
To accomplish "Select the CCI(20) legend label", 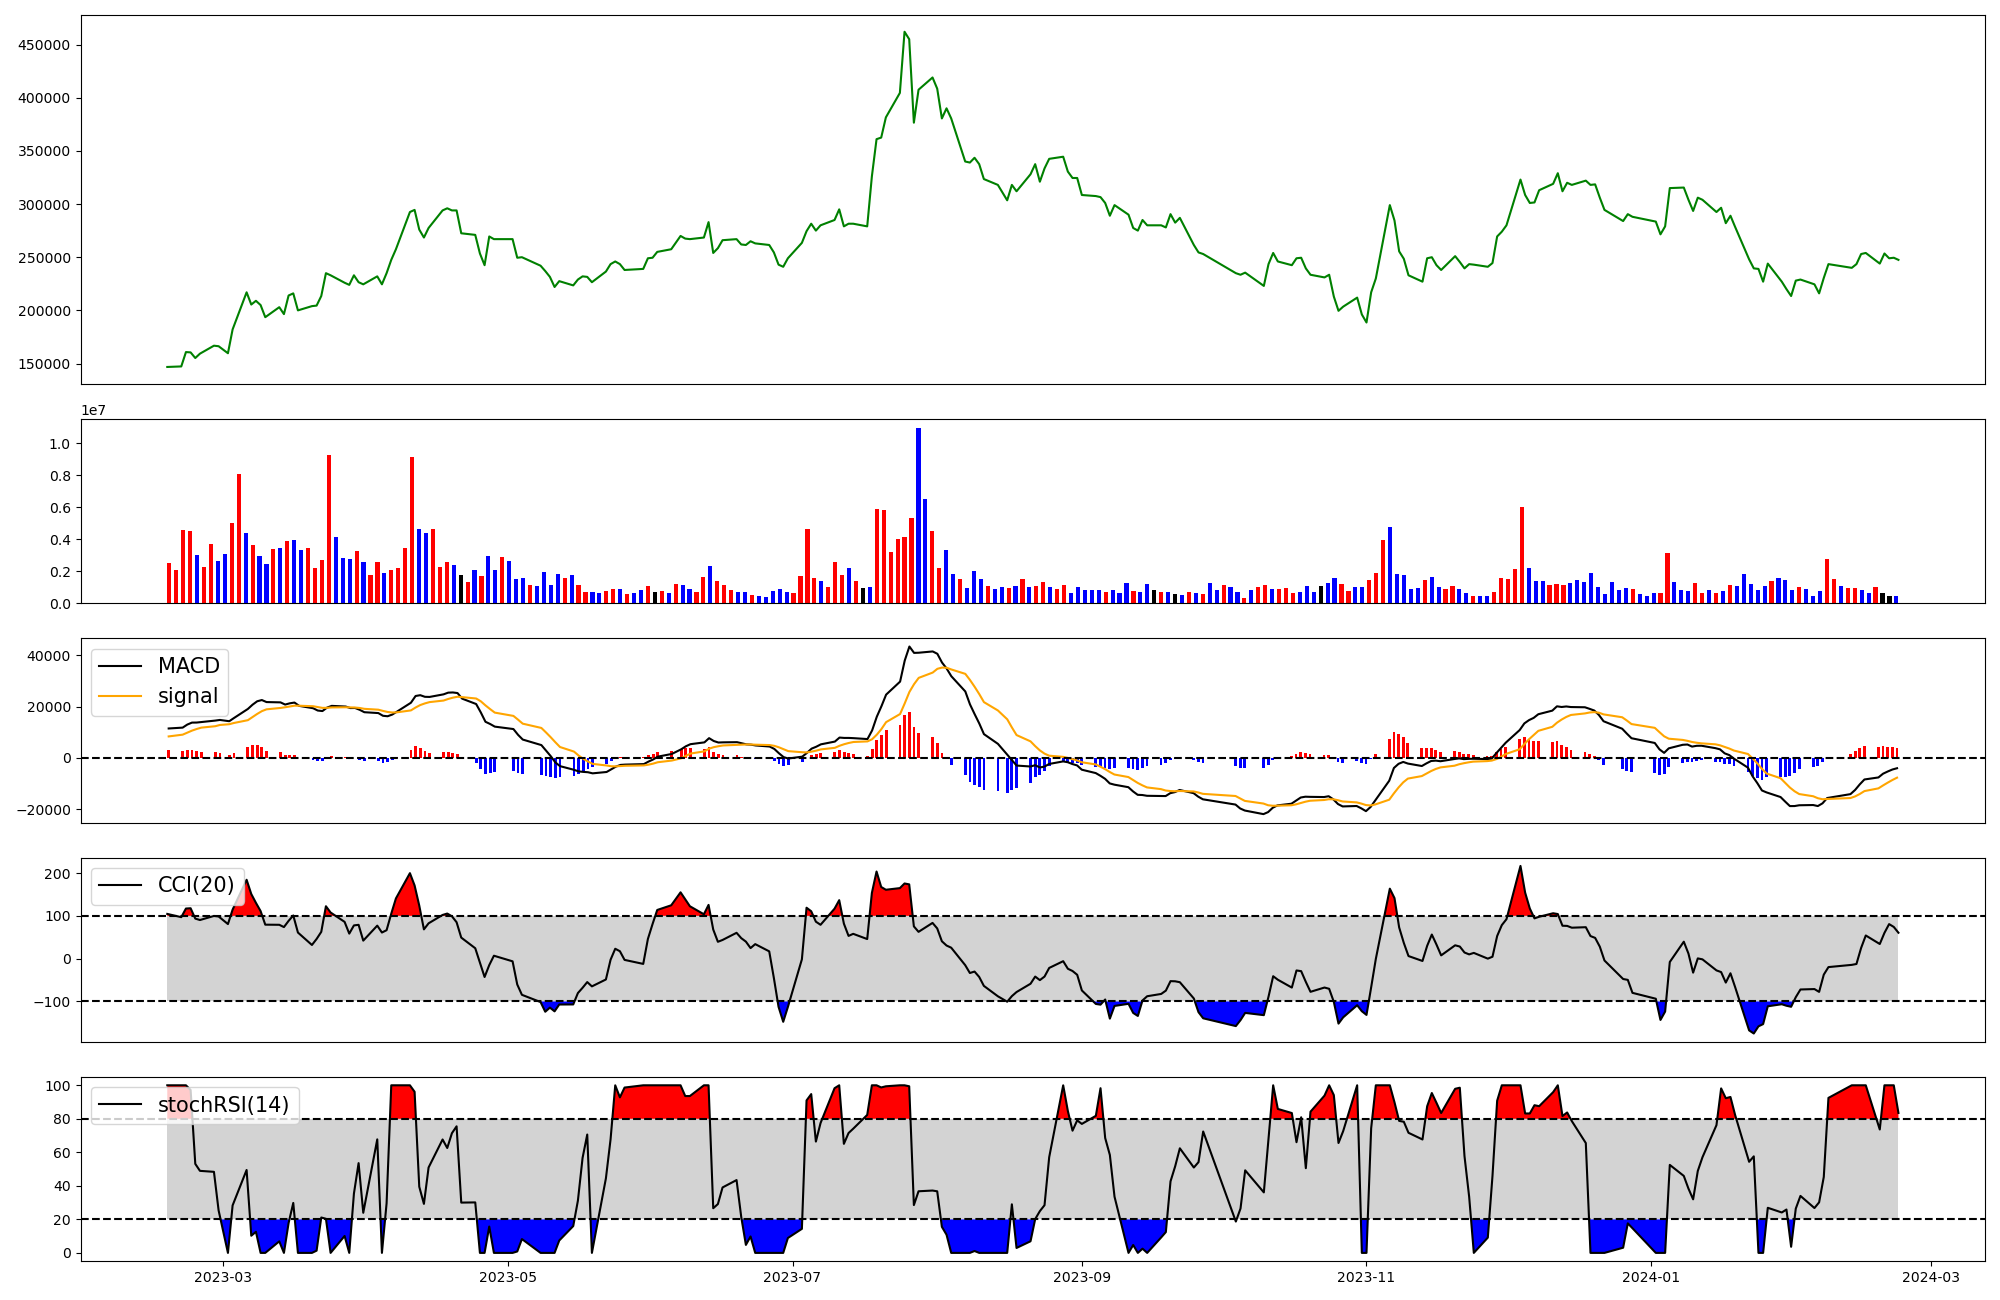I will coord(195,885).
